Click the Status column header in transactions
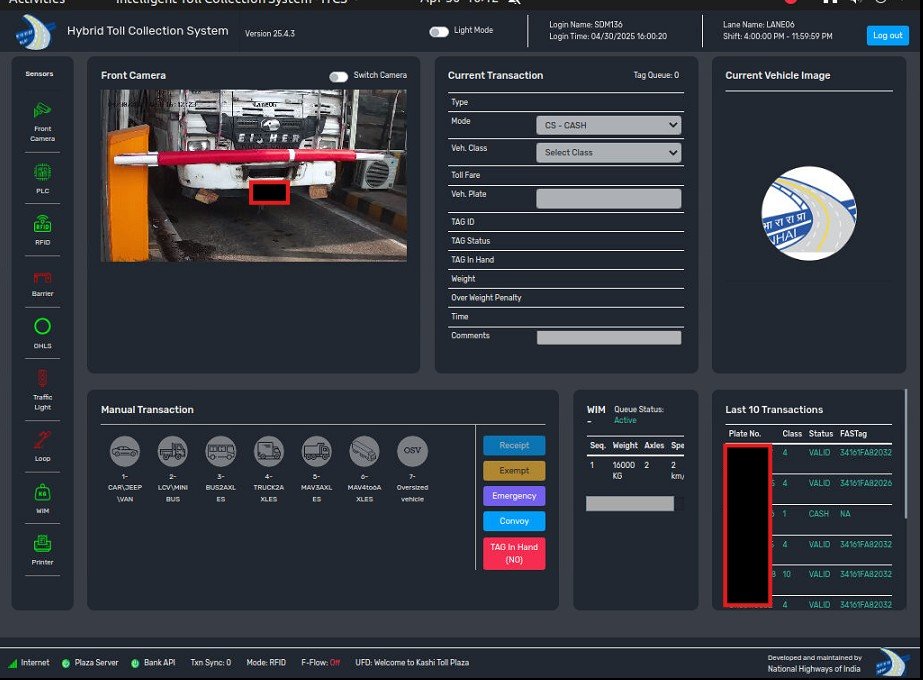This screenshot has height=680, width=923. point(821,434)
